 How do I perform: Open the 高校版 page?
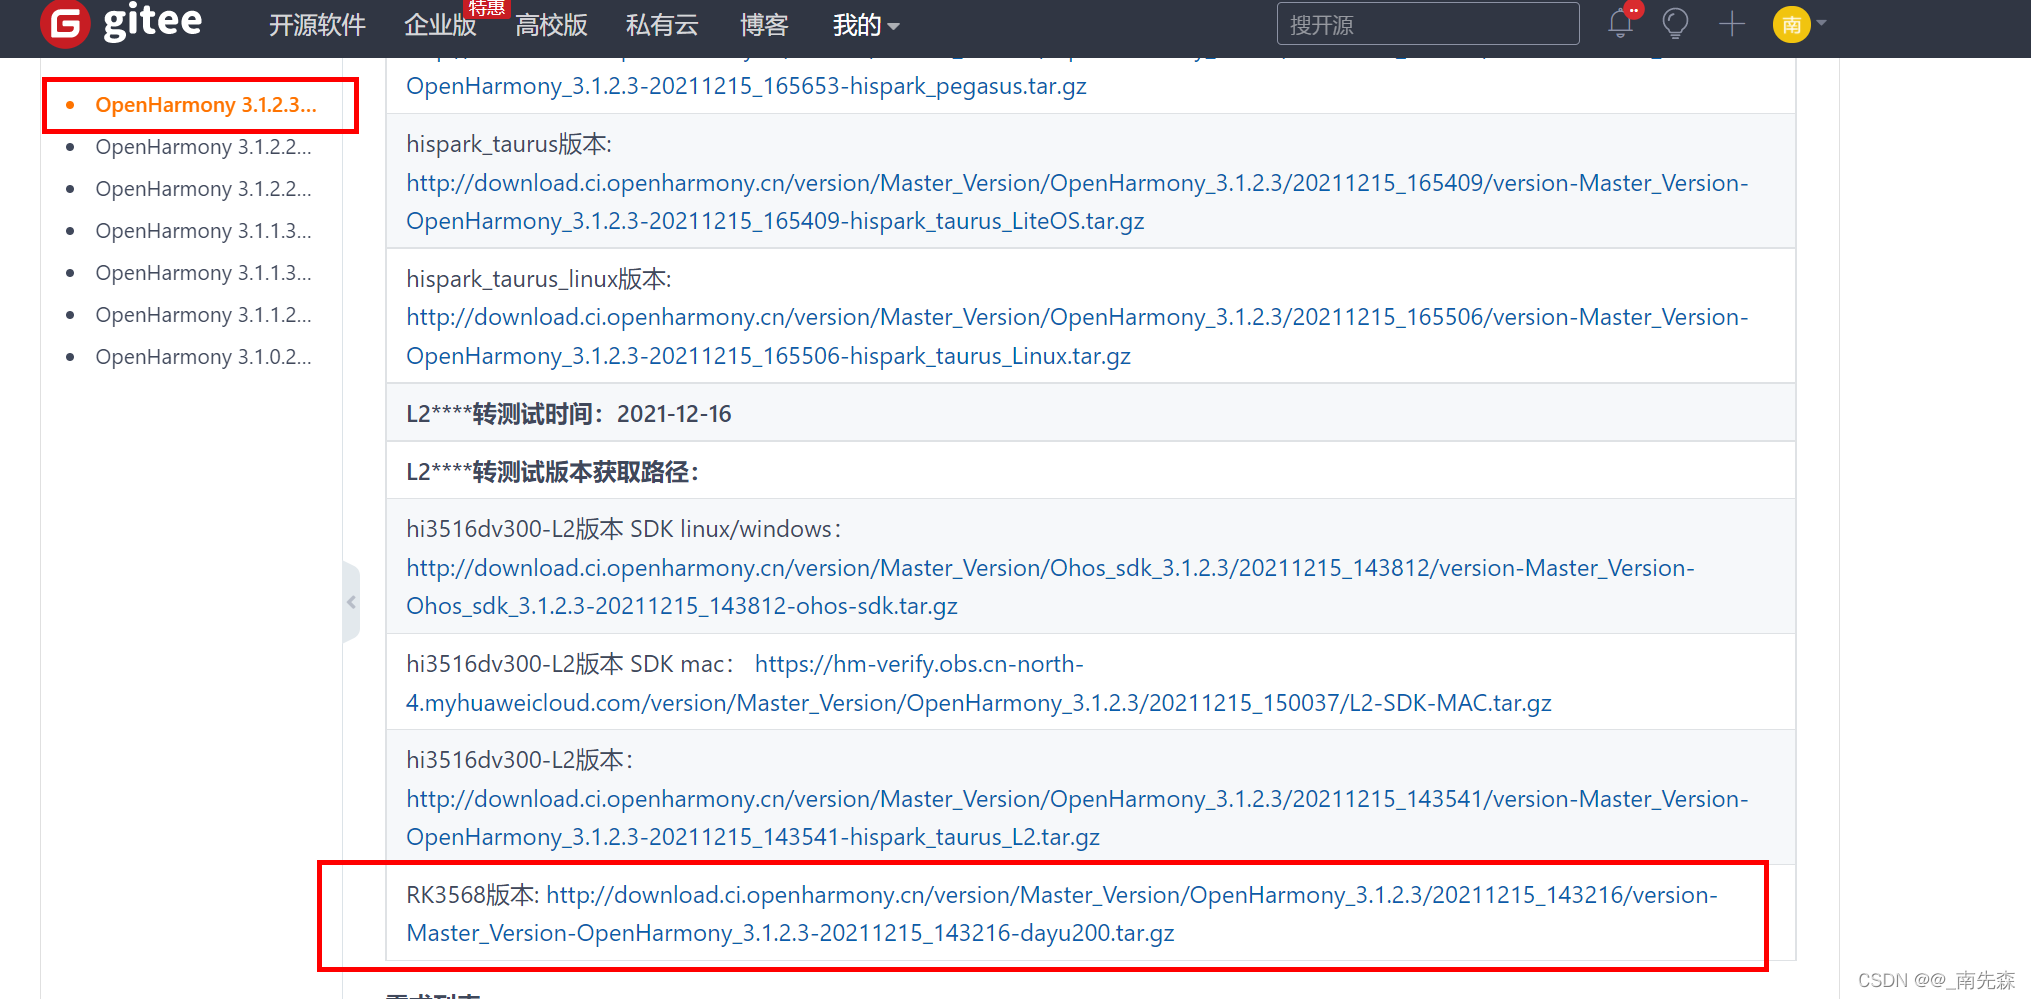(x=551, y=26)
